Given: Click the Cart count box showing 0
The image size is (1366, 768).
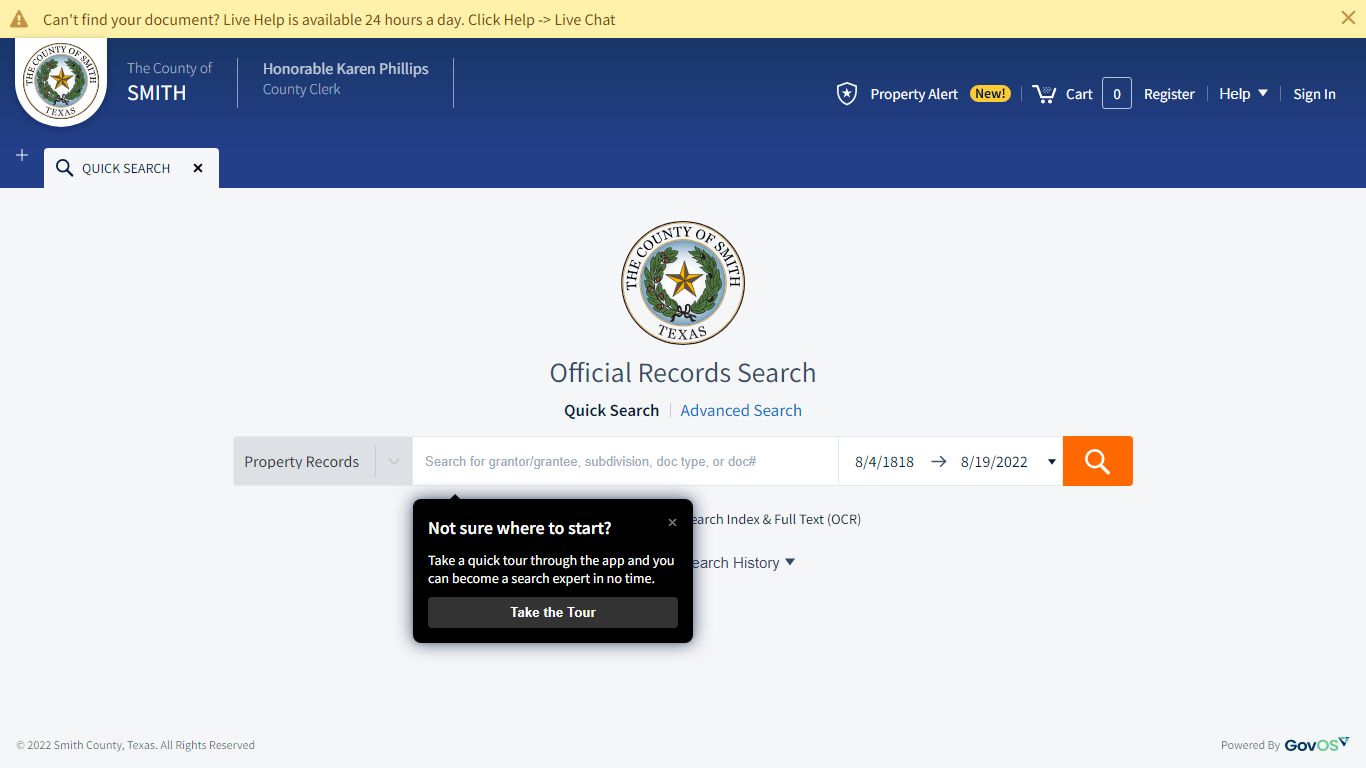Looking at the screenshot, I should tap(1117, 93).
